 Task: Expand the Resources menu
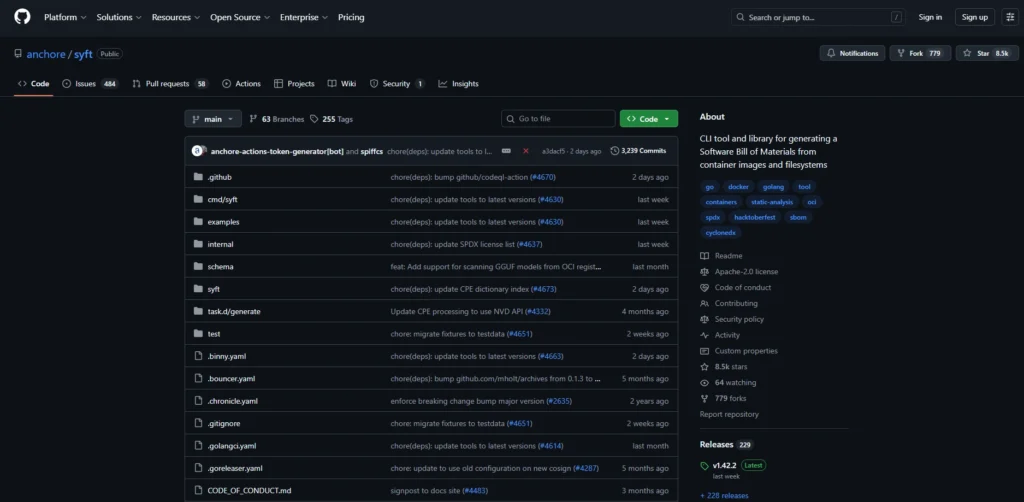pyautogui.click(x=175, y=18)
